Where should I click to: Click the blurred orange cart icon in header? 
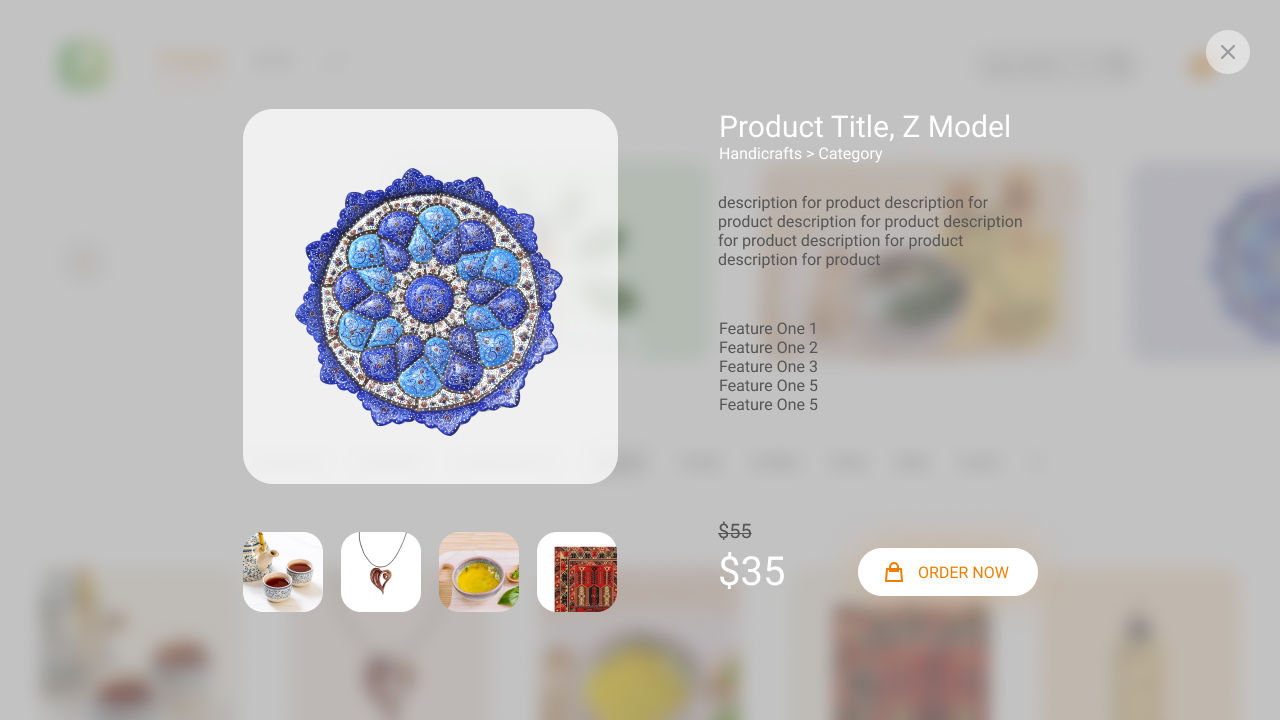tap(1199, 67)
